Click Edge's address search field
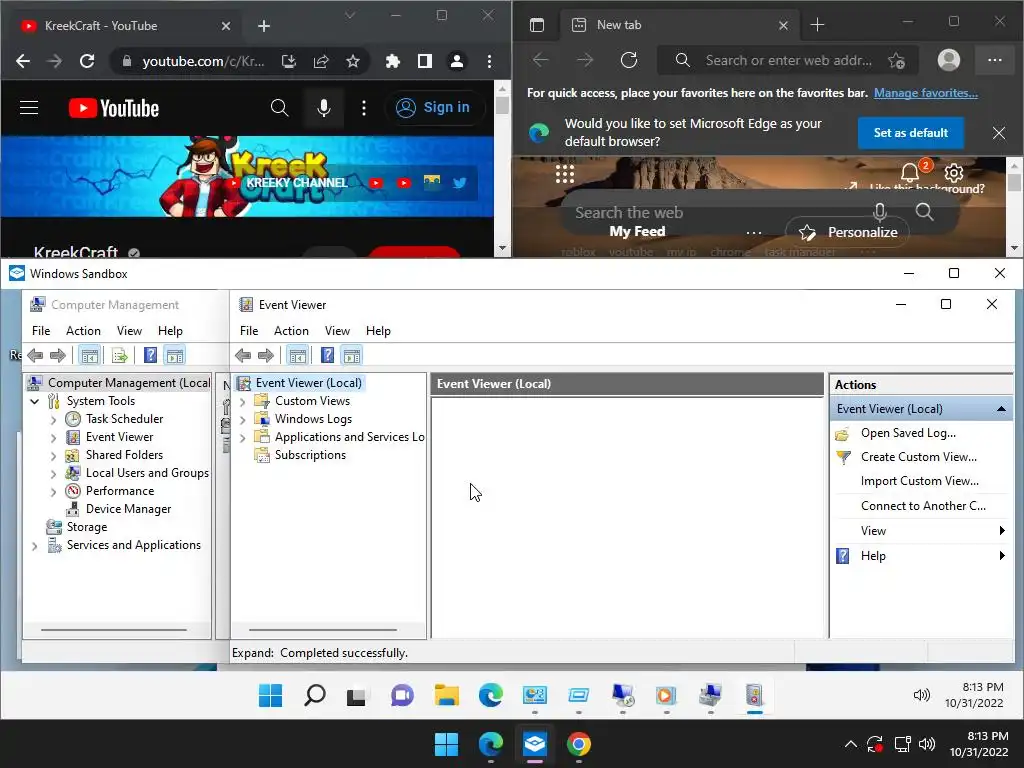This screenshot has width=1024, height=768. point(788,61)
